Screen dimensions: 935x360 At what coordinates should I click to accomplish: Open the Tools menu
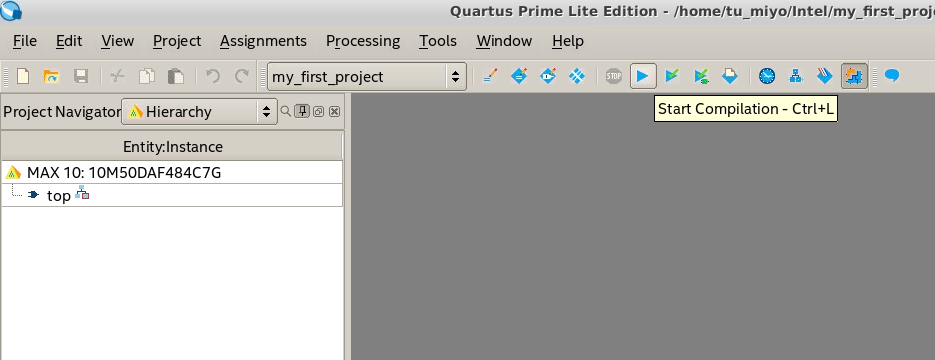438,41
